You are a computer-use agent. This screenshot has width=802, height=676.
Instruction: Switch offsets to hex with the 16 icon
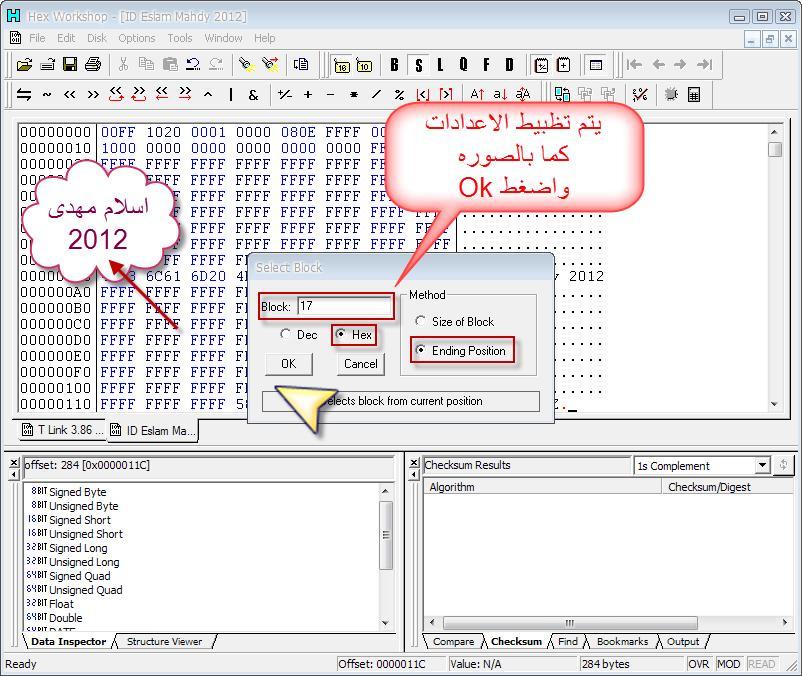click(341, 65)
